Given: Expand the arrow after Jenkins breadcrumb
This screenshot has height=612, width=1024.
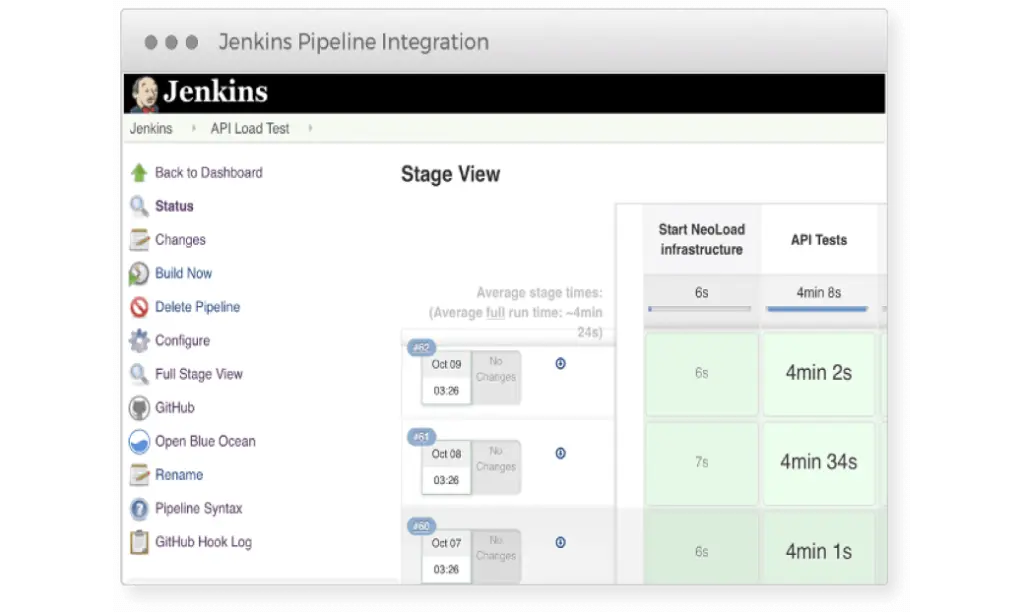Looking at the screenshot, I should point(193,129).
